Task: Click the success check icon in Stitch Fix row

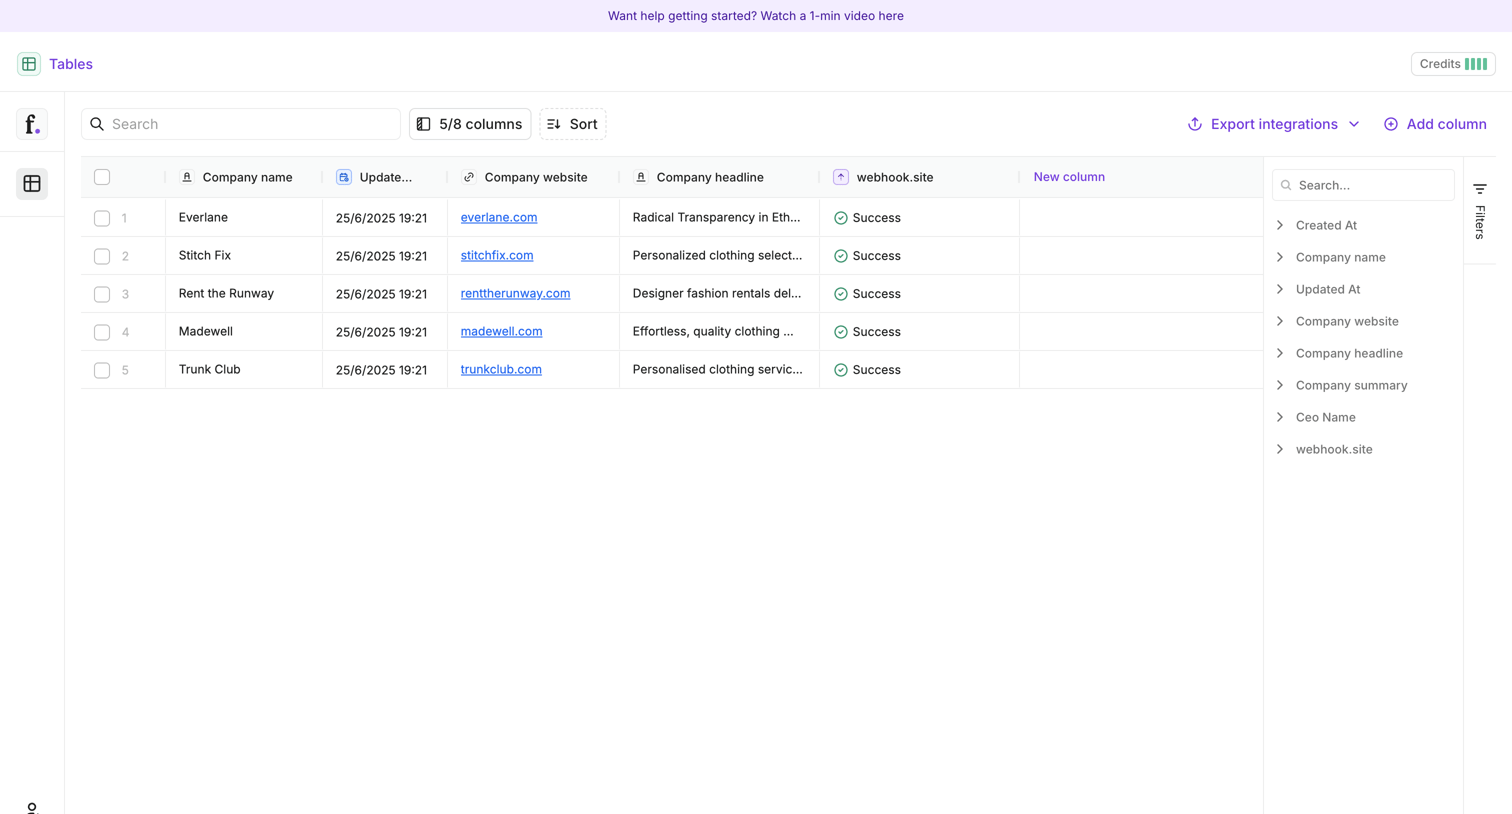Action: [840, 256]
